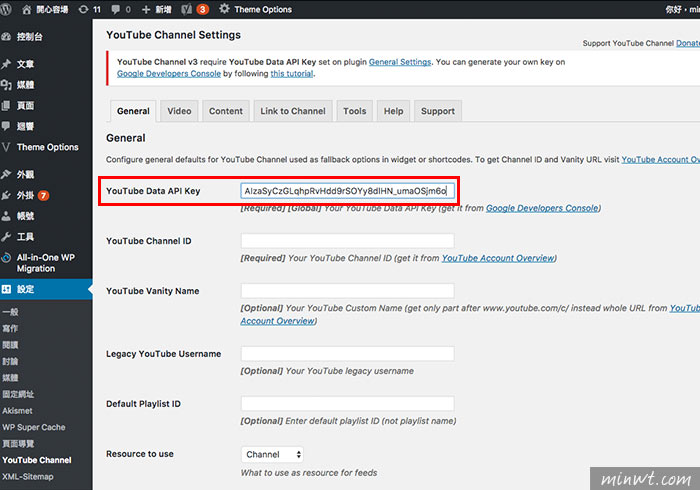Viewport: 700px width, 490px height.
Task: Click the user icon beside 帳號
Action: pos(6,216)
